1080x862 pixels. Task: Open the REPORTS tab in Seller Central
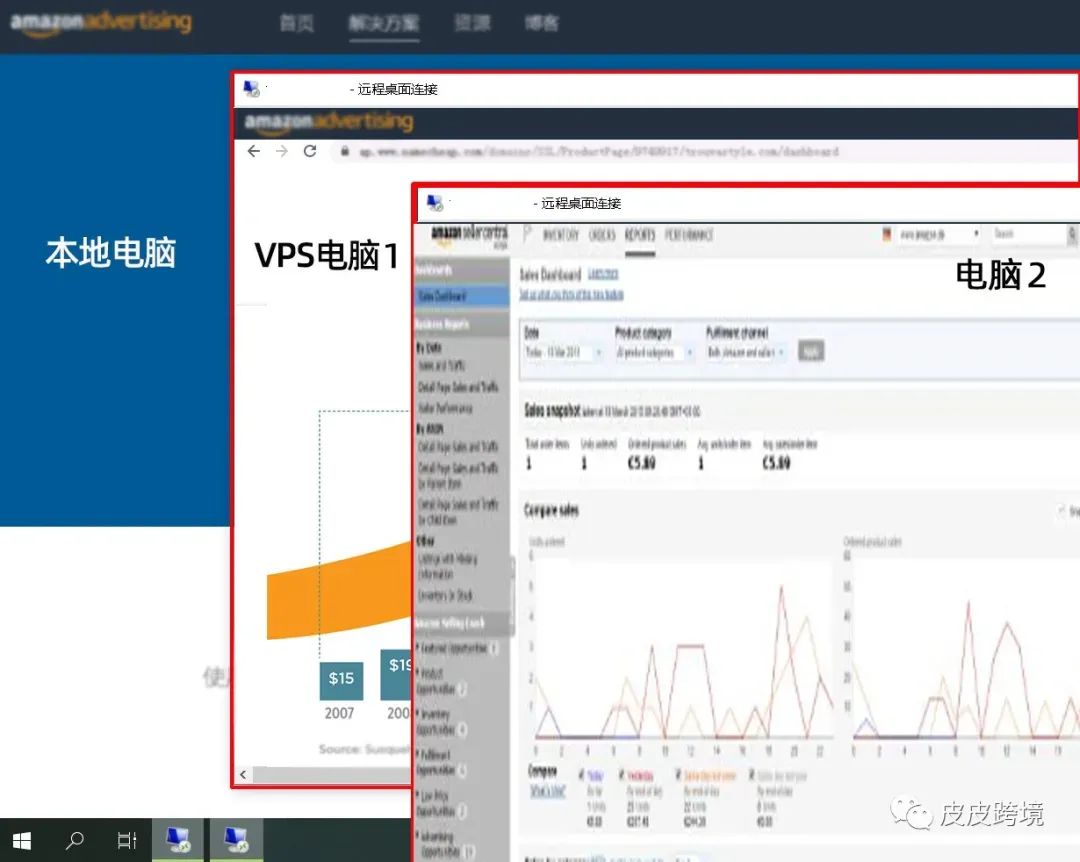pos(640,235)
